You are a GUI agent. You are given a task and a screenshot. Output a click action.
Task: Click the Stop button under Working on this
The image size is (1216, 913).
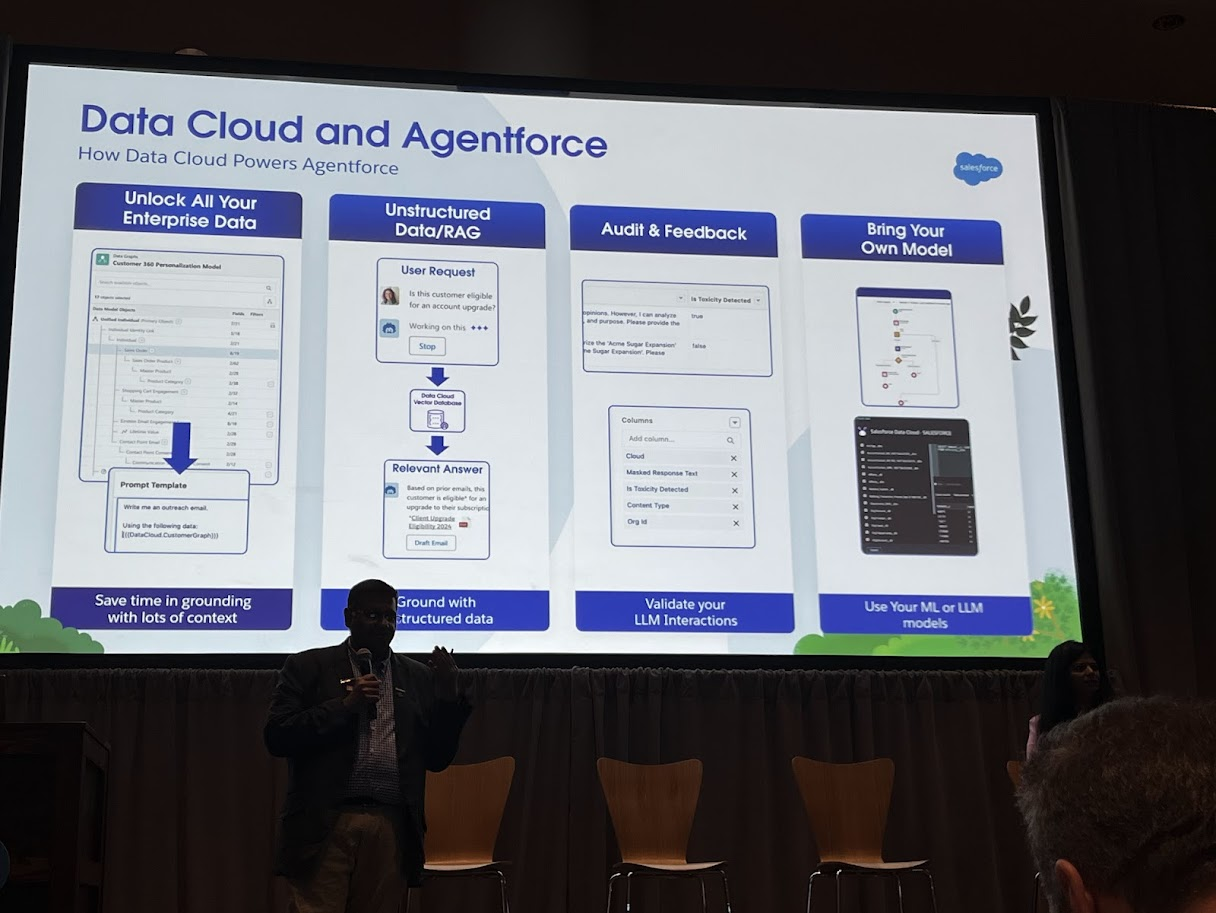427,346
